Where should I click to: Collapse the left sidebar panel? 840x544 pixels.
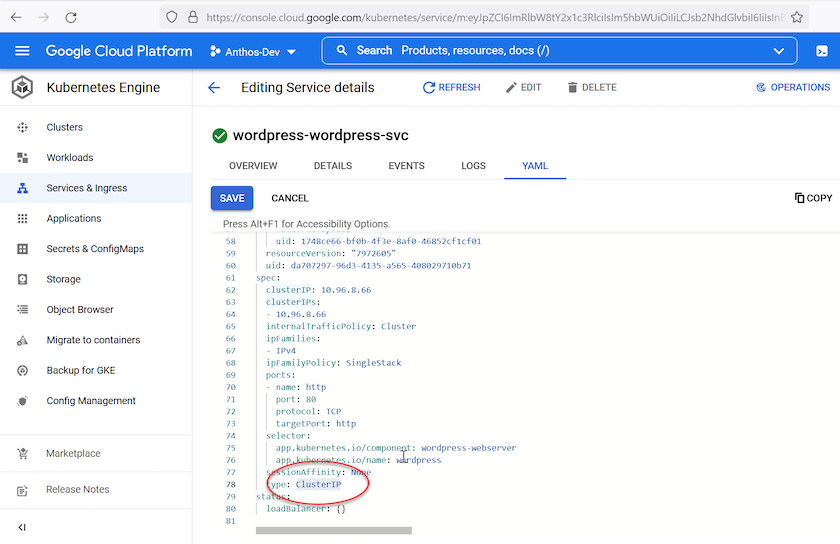point(22,527)
